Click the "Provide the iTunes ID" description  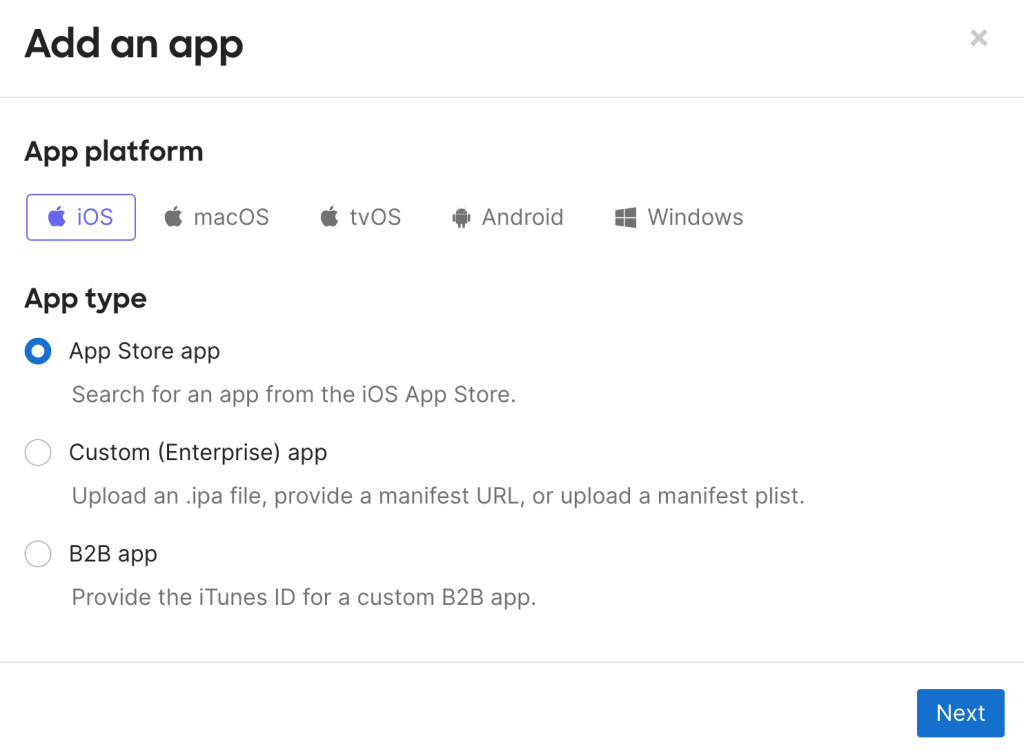(304, 598)
